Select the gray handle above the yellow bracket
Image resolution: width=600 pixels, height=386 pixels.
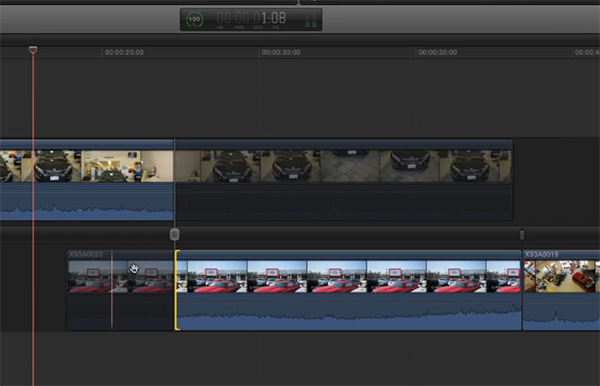(x=174, y=234)
